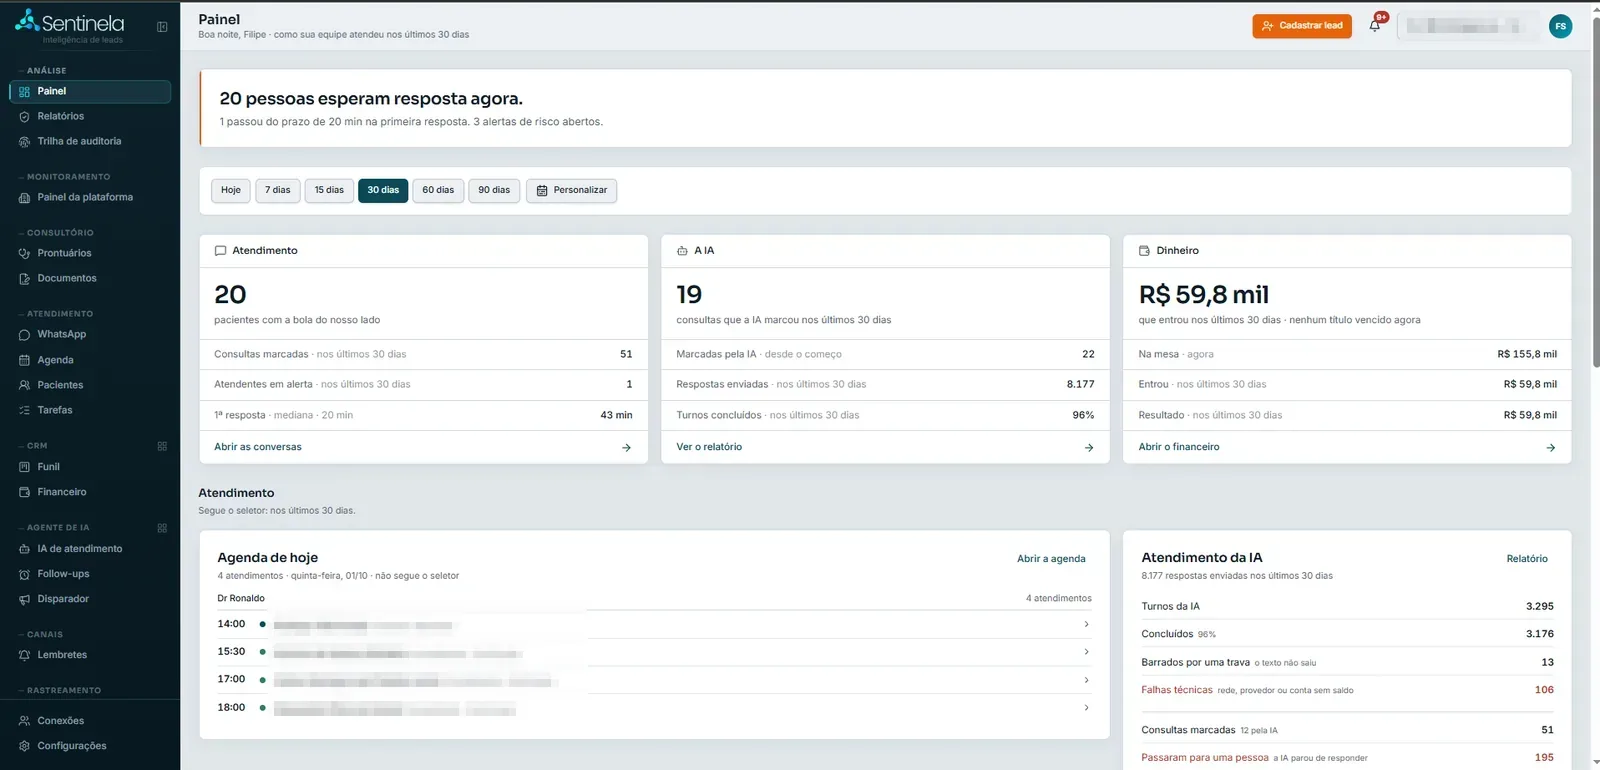Image resolution: width=1600 pixels, height=770 pixels.
Task: Click the CRM section grid icon
Action: click(x=162, y=446)
